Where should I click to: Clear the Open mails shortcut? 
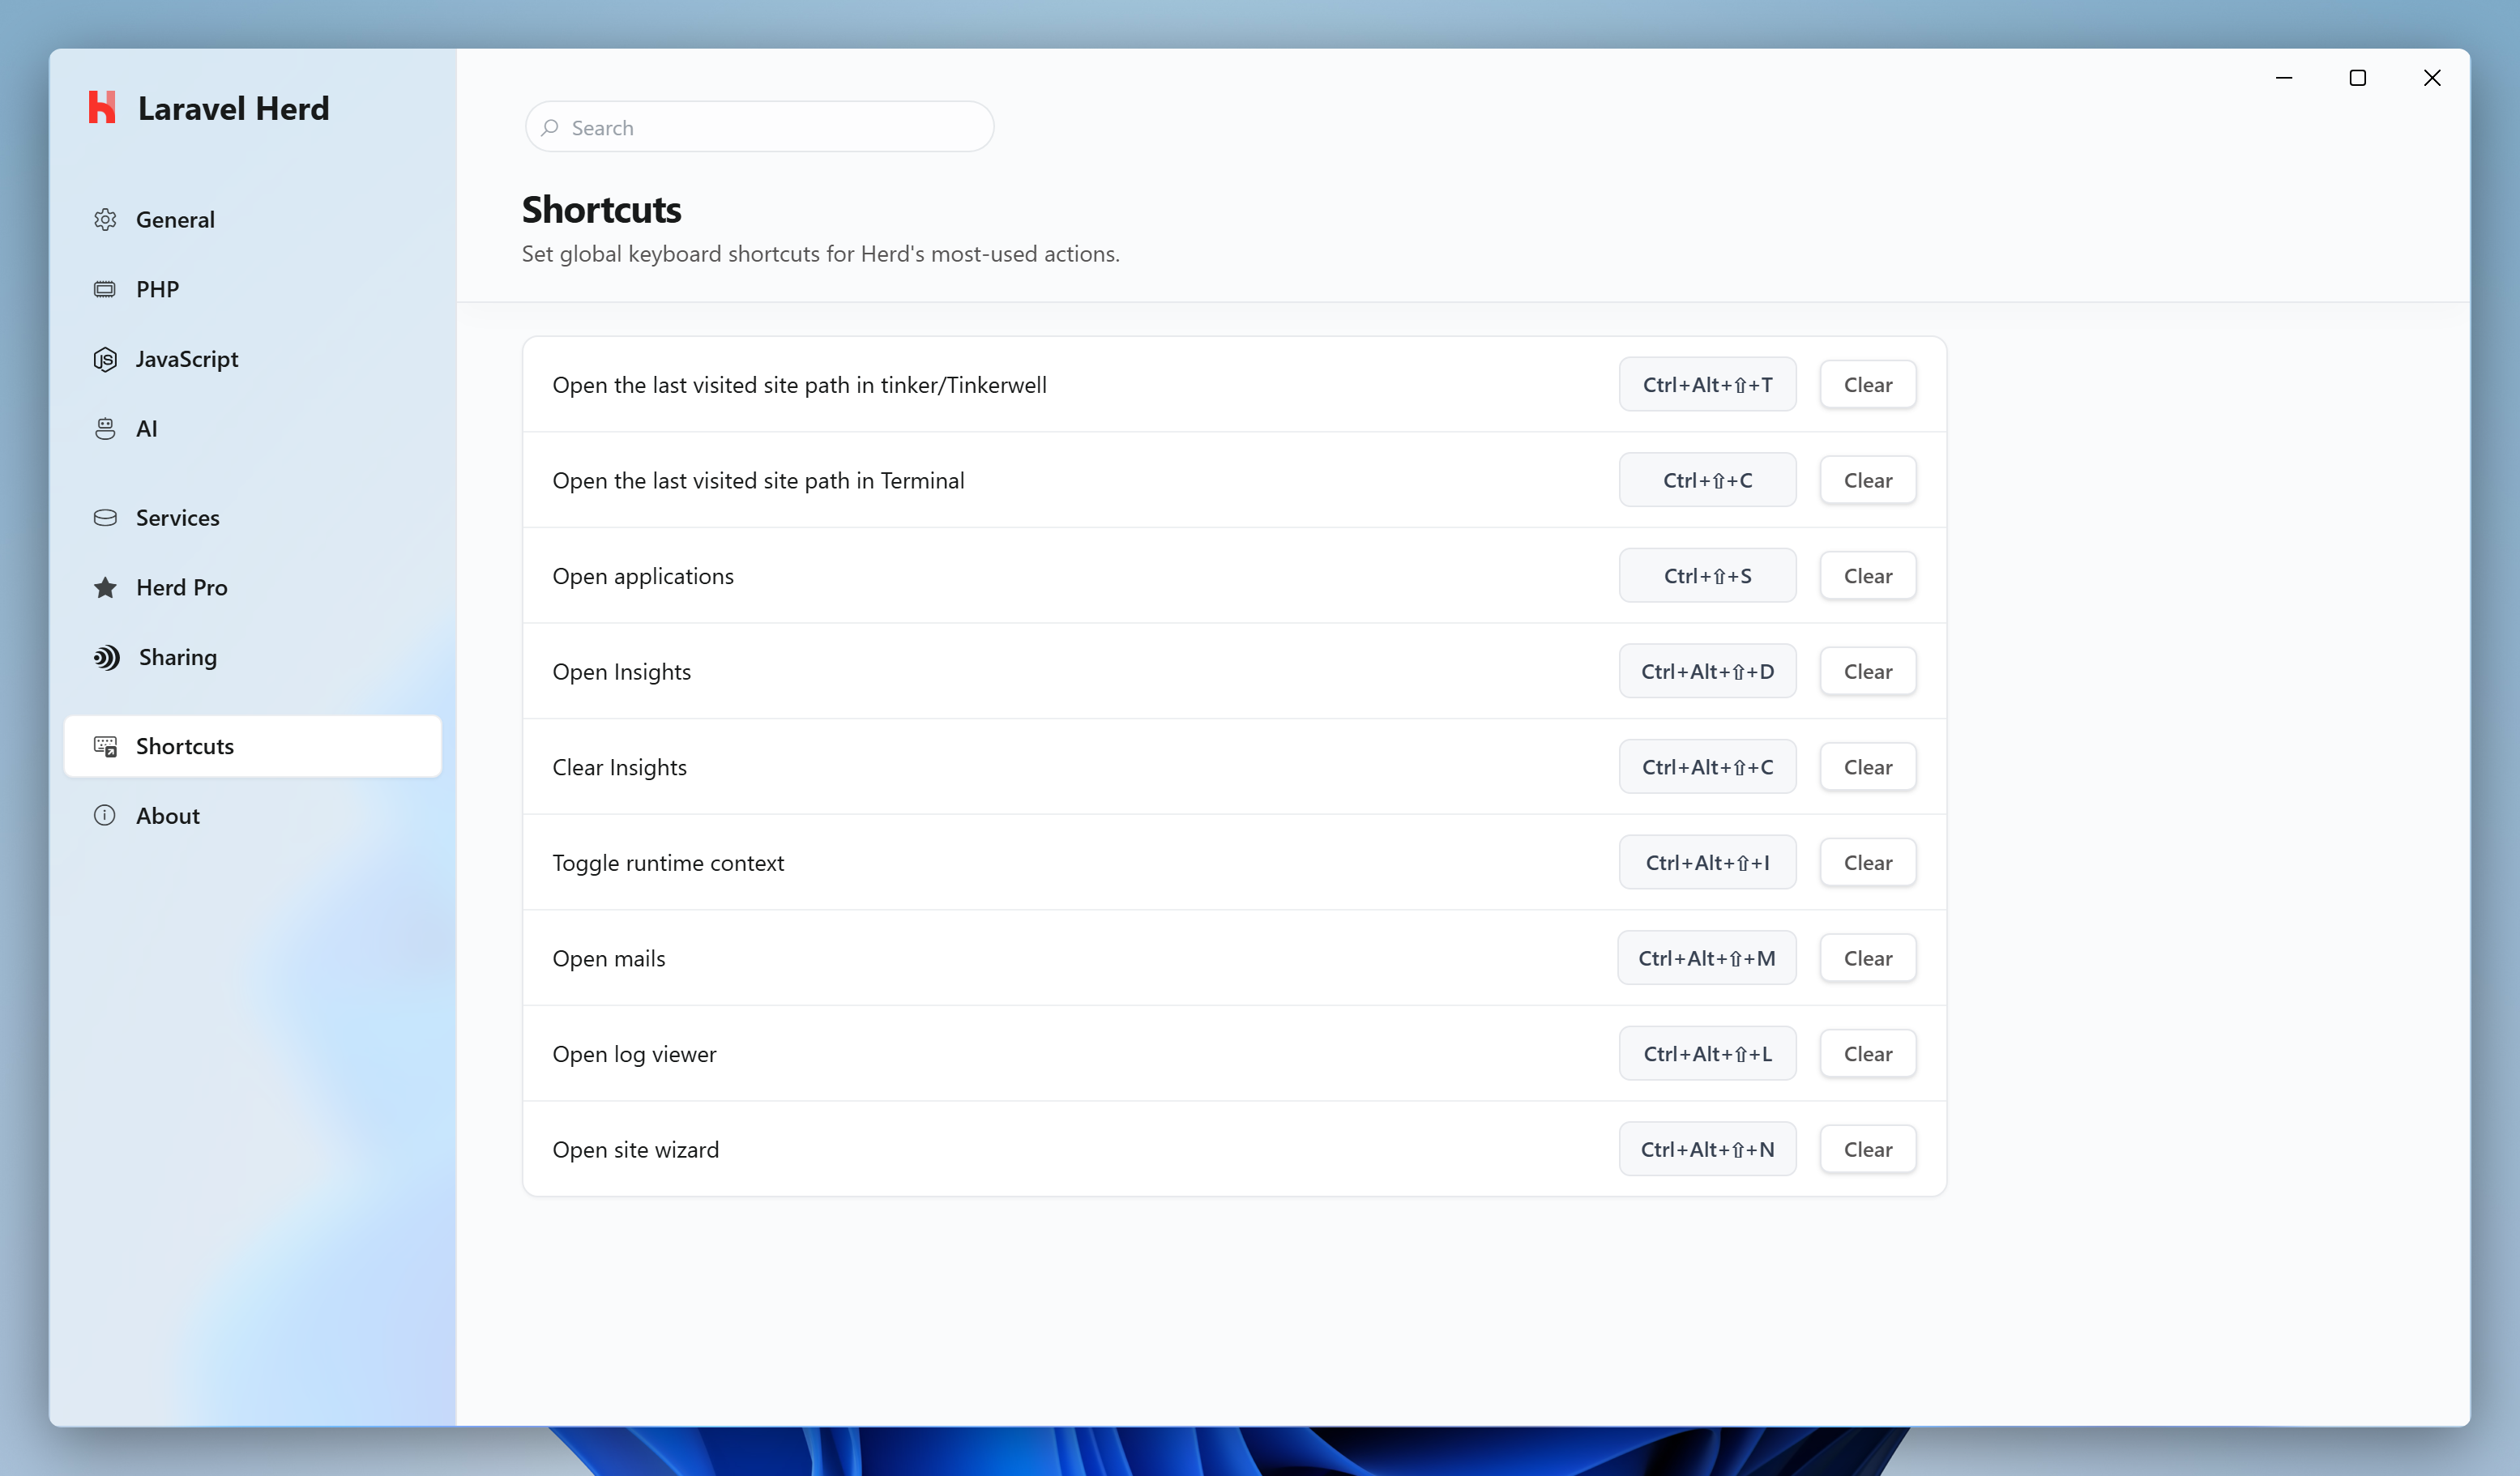(x=1867, y=958)
